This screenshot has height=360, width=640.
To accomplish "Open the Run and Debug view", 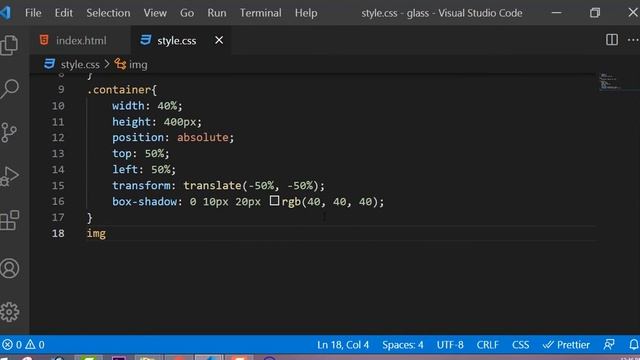I will click(x=9, y=176).
